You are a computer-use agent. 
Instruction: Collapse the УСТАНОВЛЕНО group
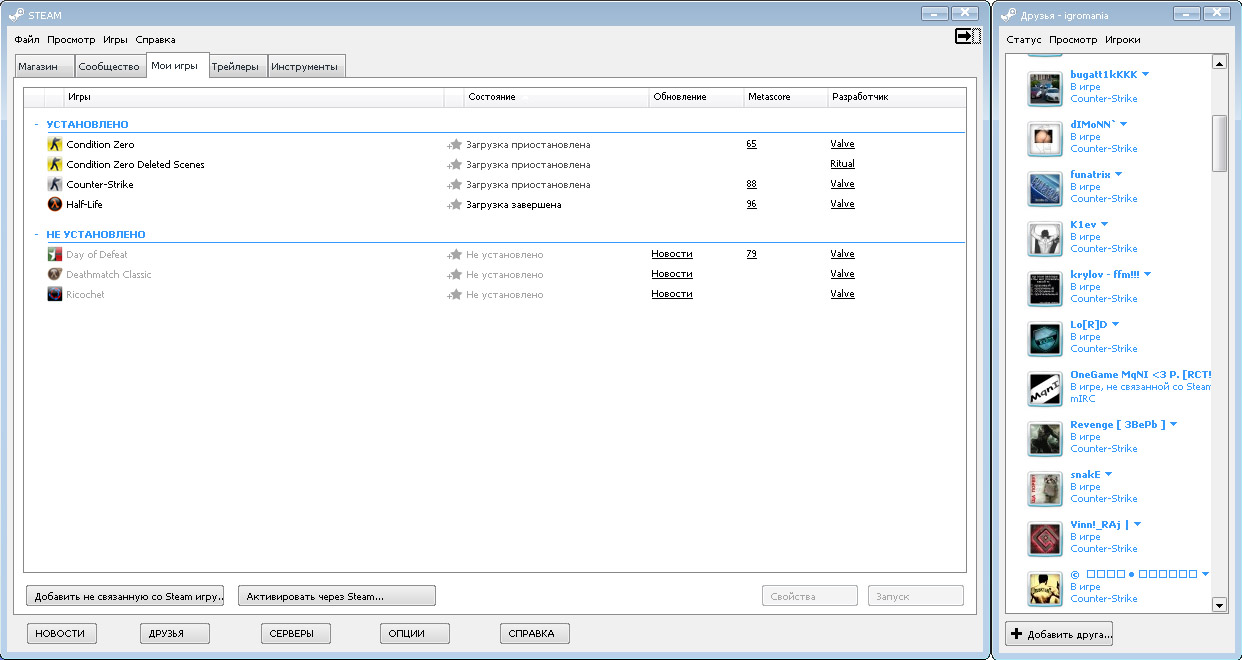[x=37, y=125]
